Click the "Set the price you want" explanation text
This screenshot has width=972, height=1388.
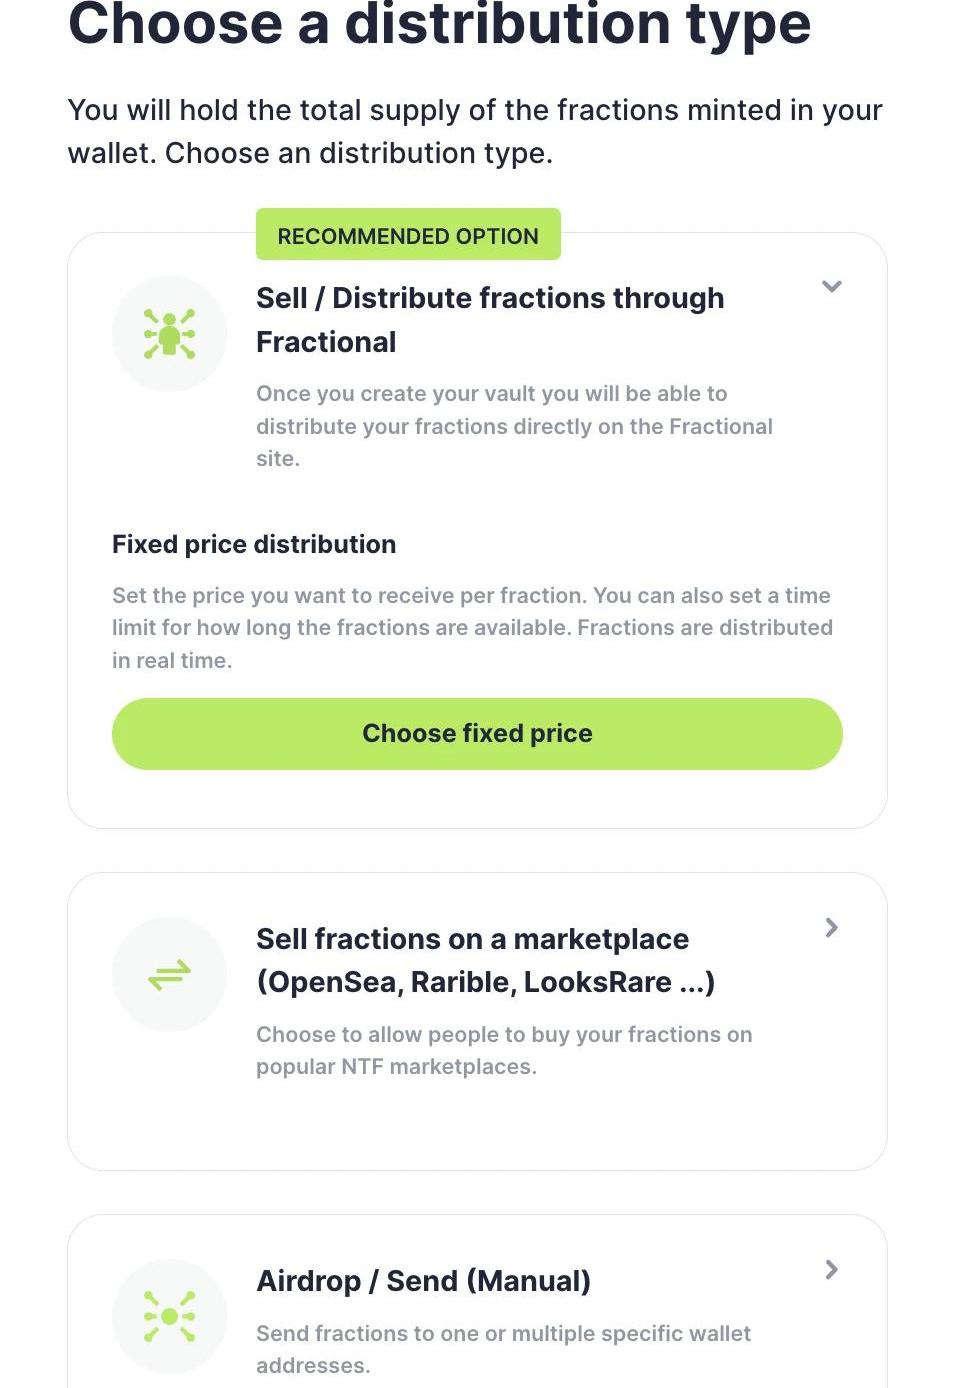(472, 628)
